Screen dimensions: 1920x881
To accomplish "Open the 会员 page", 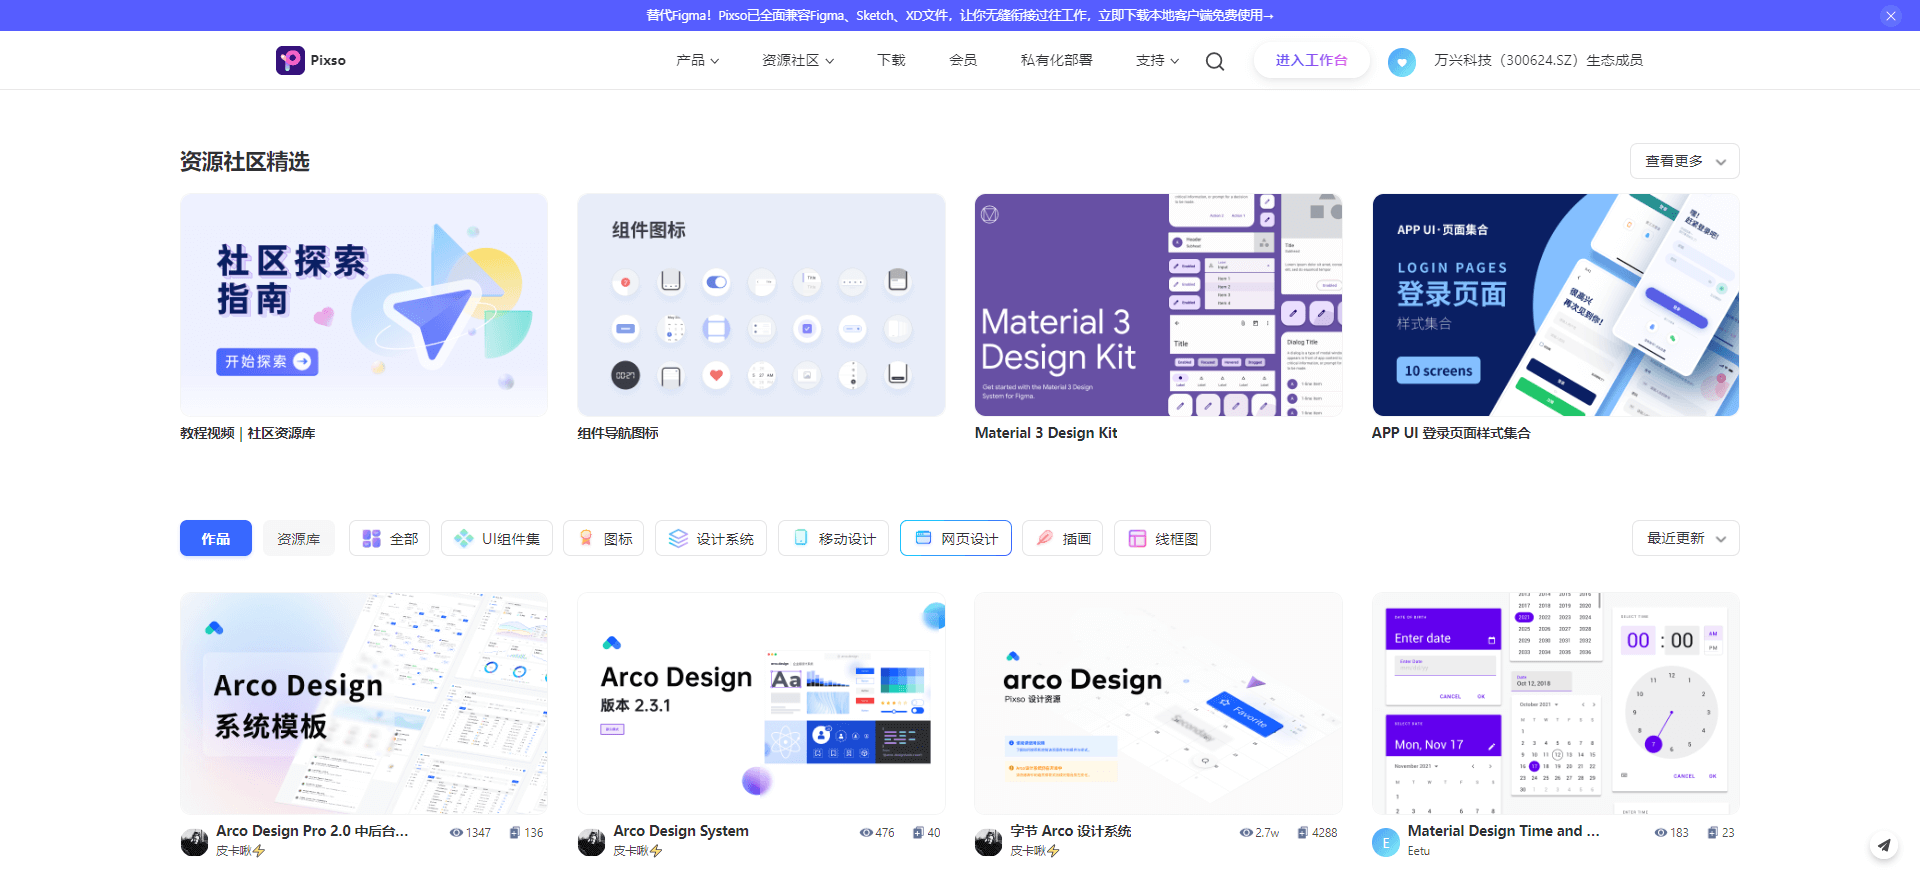I will tap(963, 60).
